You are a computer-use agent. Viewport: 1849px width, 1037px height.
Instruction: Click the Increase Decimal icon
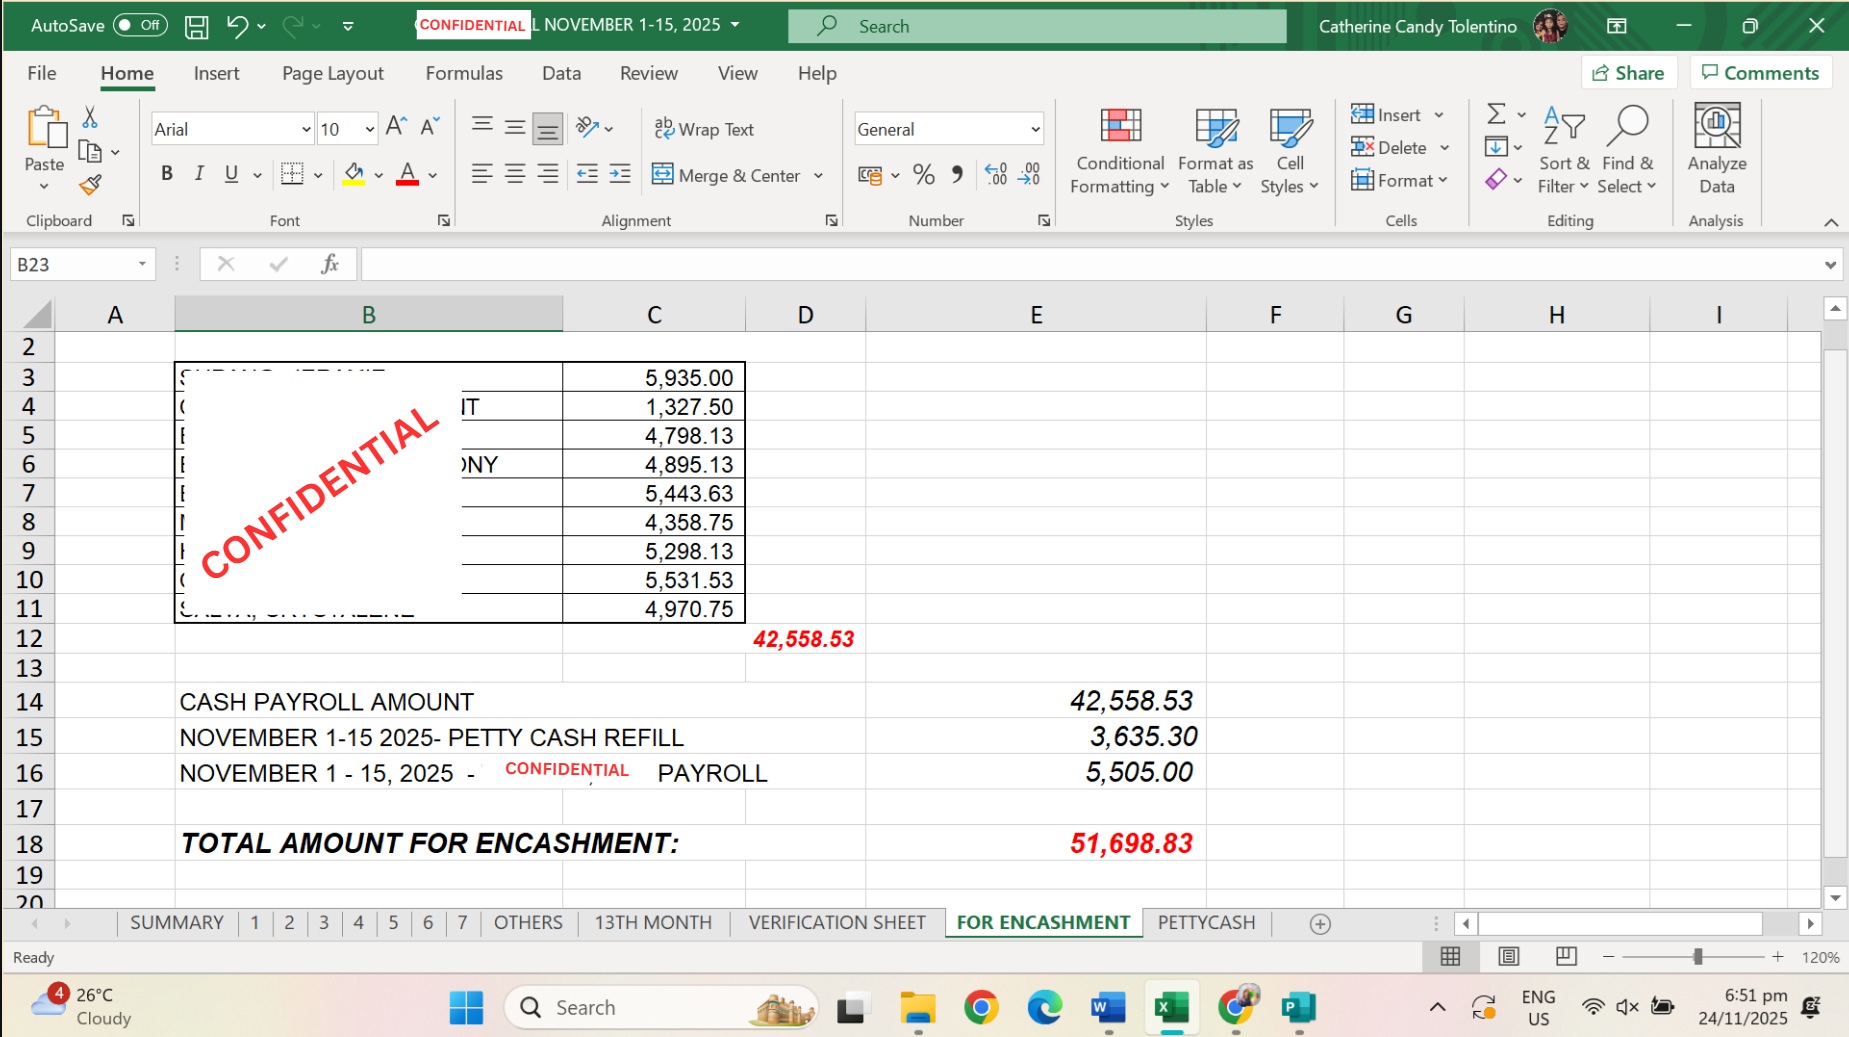click(x=995, y=175)
